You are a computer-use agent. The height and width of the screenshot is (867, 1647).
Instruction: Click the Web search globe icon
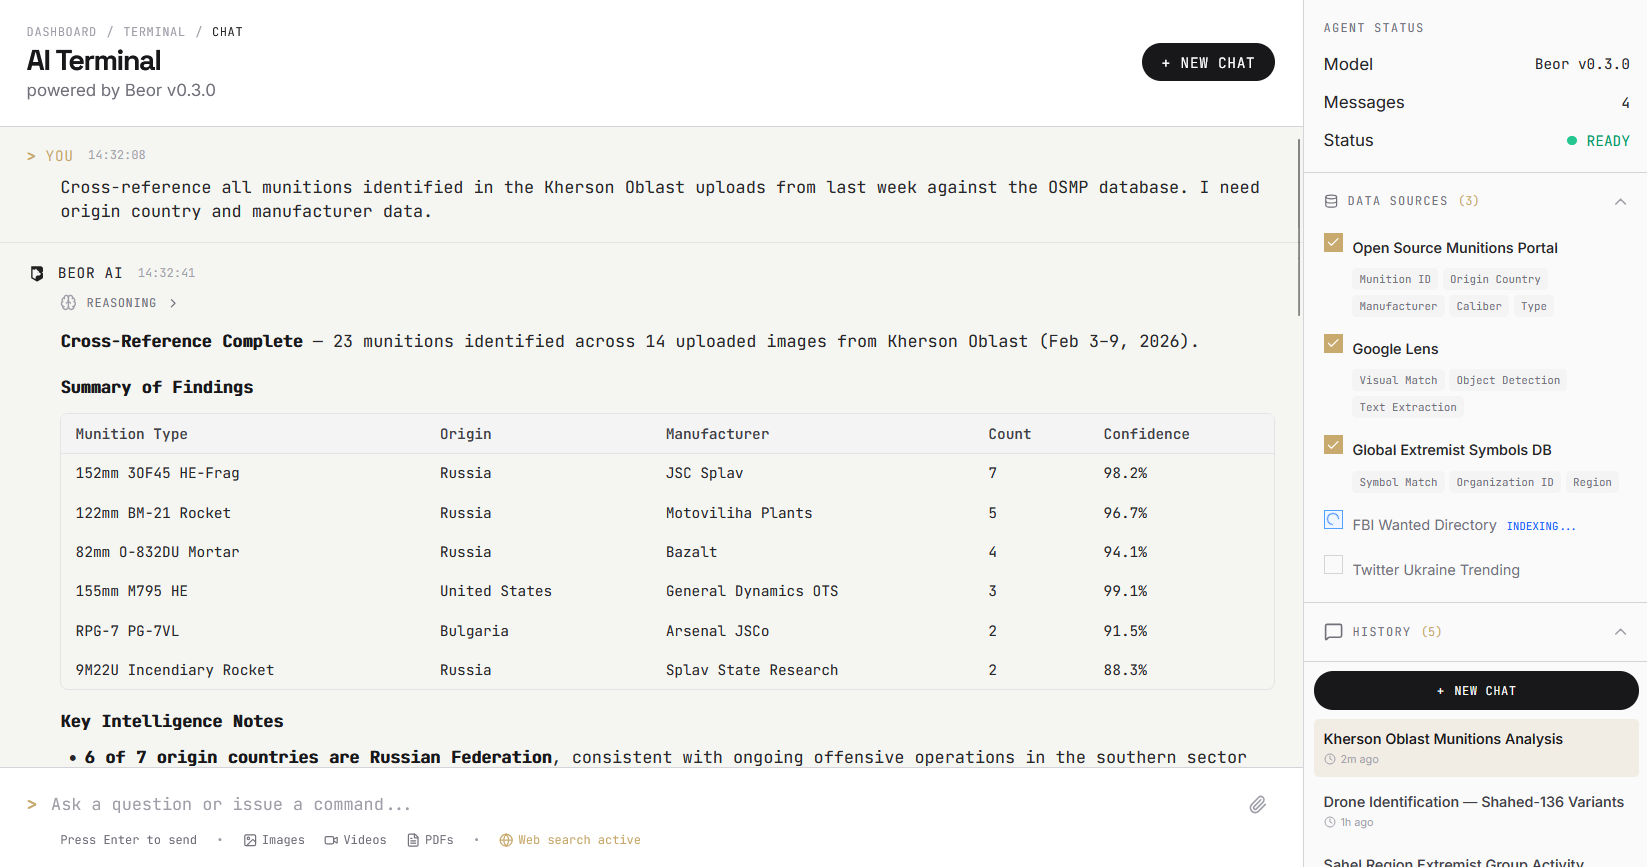click(506, 840)
